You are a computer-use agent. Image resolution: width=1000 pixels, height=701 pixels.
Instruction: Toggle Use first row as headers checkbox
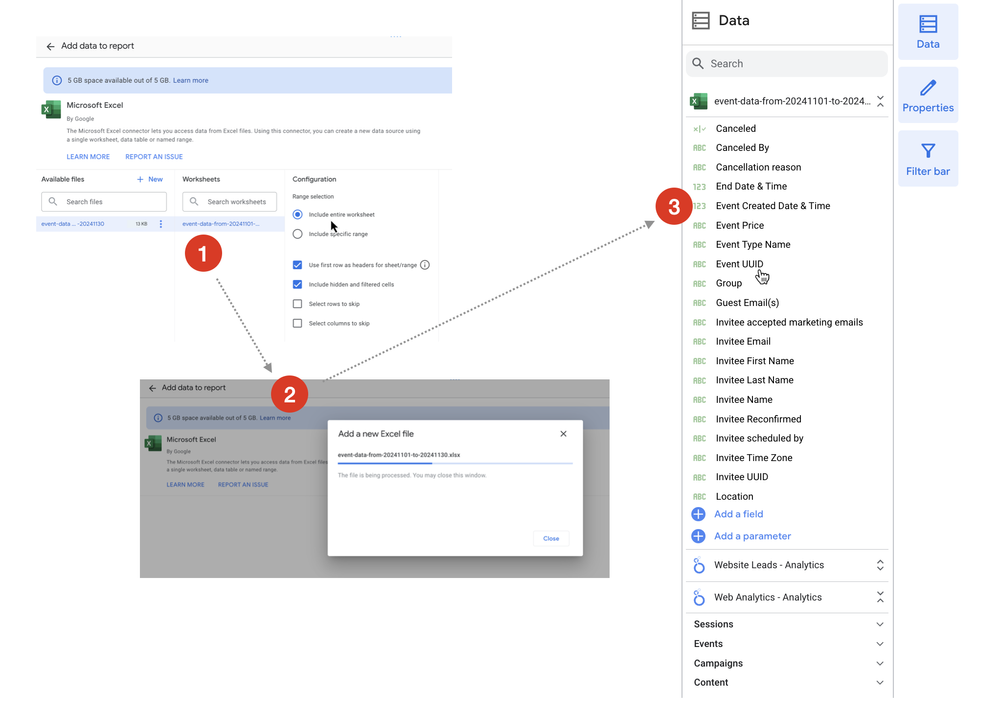tap(297, 265)
